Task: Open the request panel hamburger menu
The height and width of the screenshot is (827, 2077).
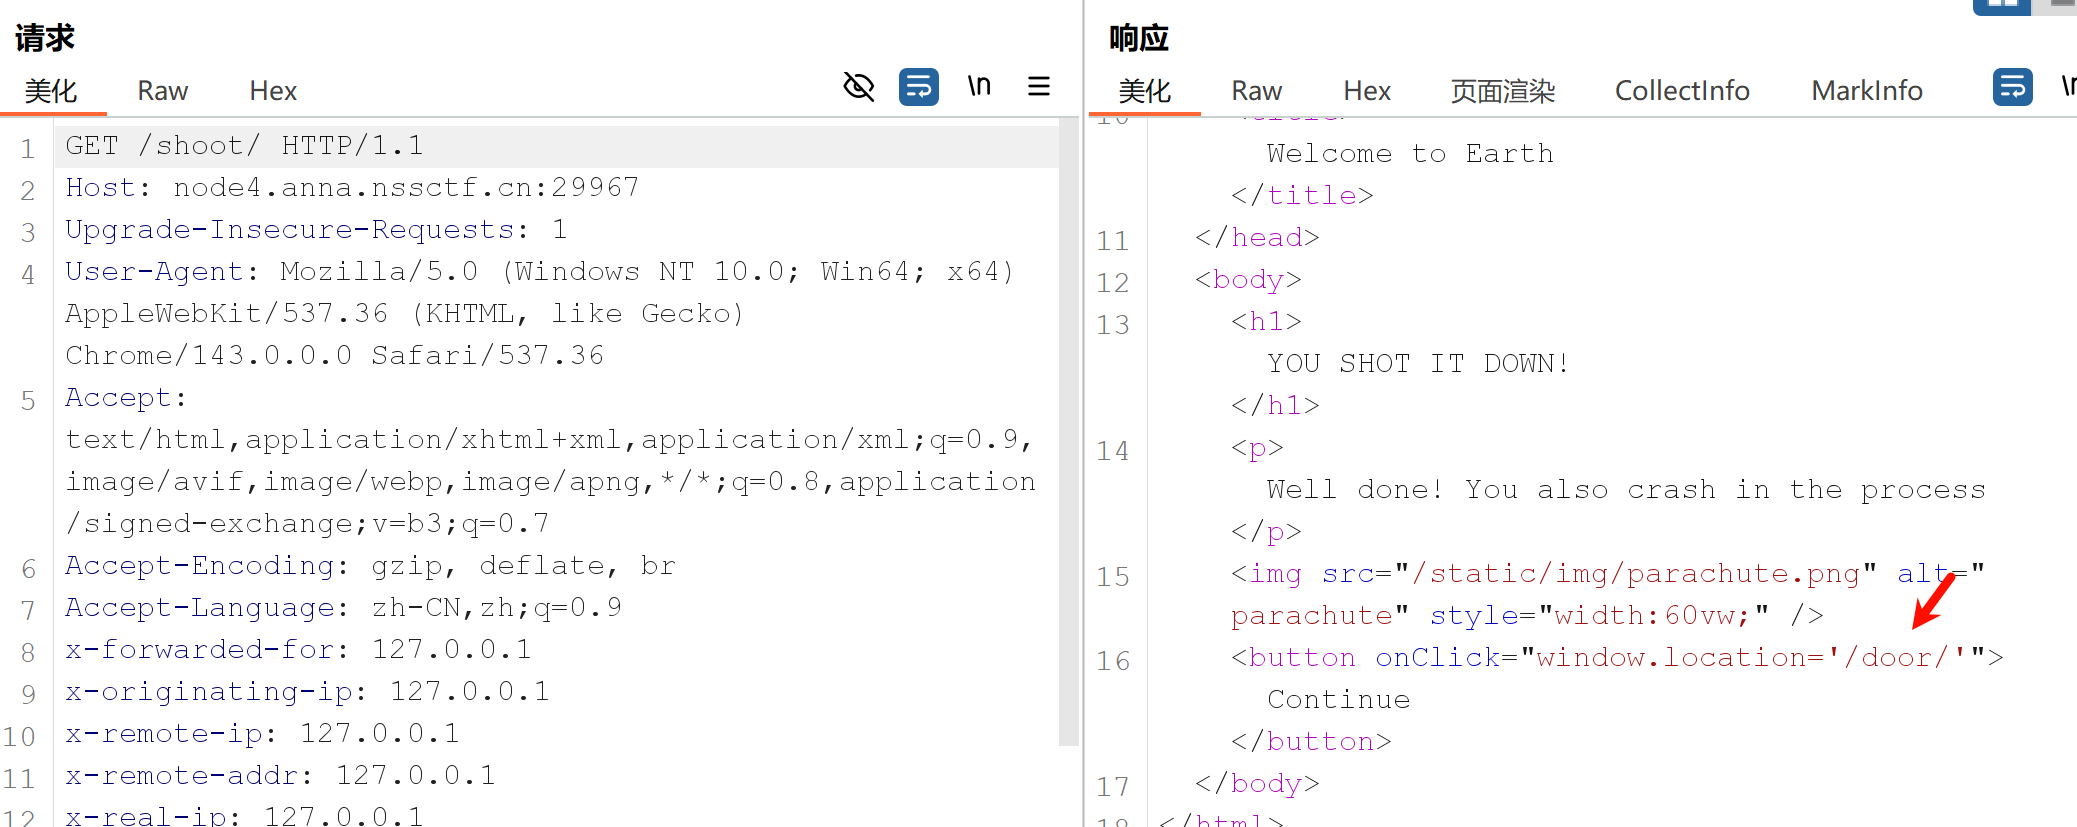Action: tap(1039, 86)
